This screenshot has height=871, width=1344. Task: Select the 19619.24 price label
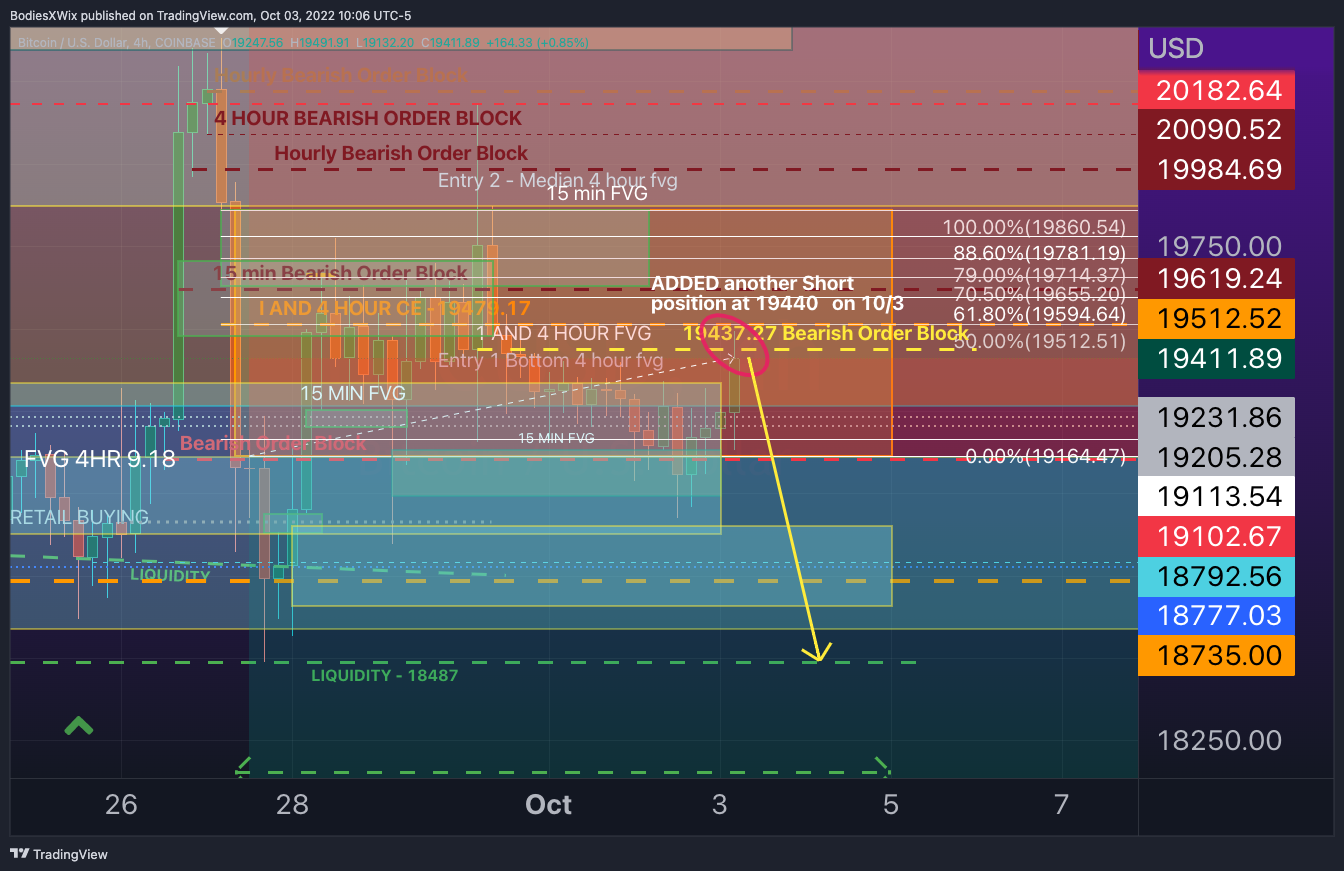coord(1217,278)
